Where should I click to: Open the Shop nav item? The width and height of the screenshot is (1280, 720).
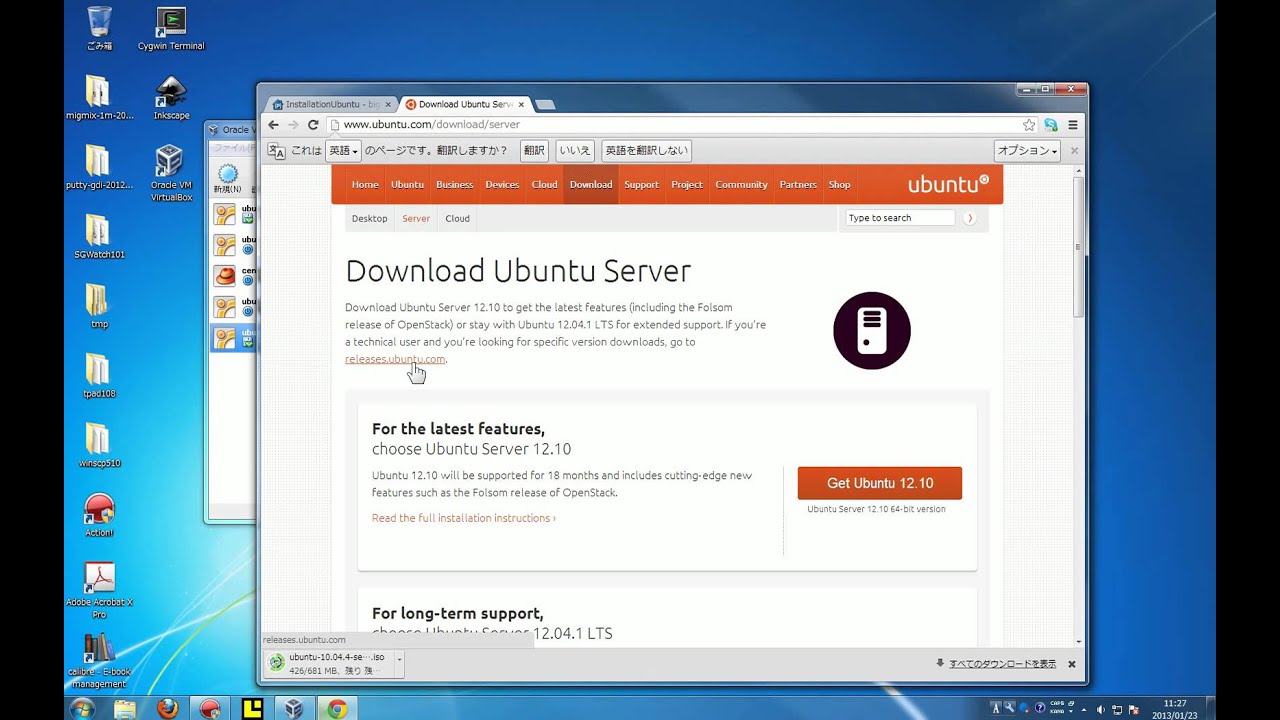(x=839, y=185)
